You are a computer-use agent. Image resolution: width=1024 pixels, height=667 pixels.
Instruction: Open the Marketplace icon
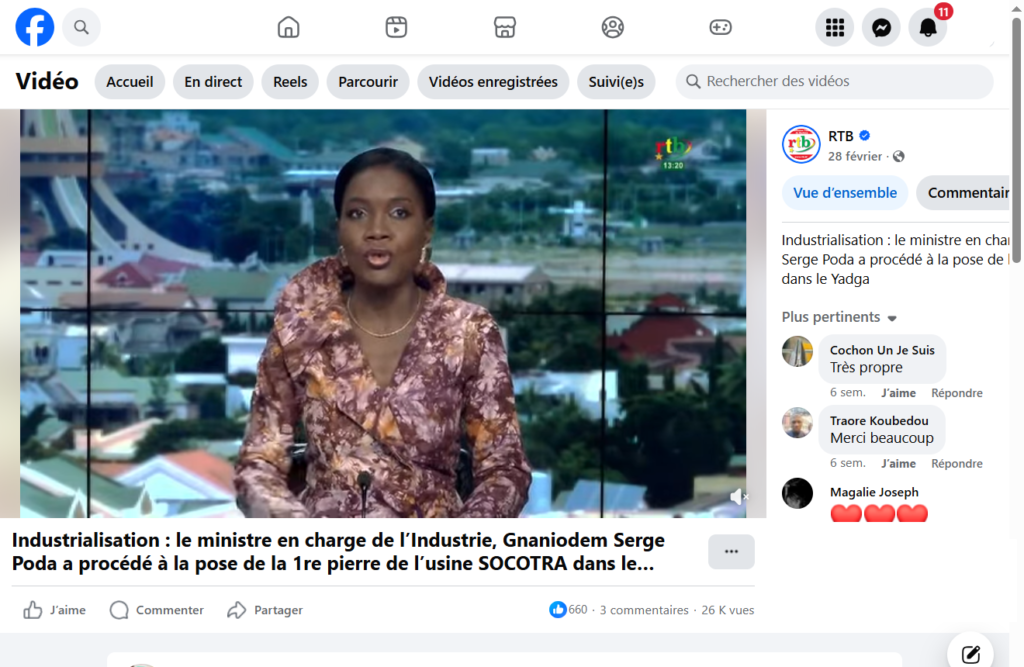505,27
